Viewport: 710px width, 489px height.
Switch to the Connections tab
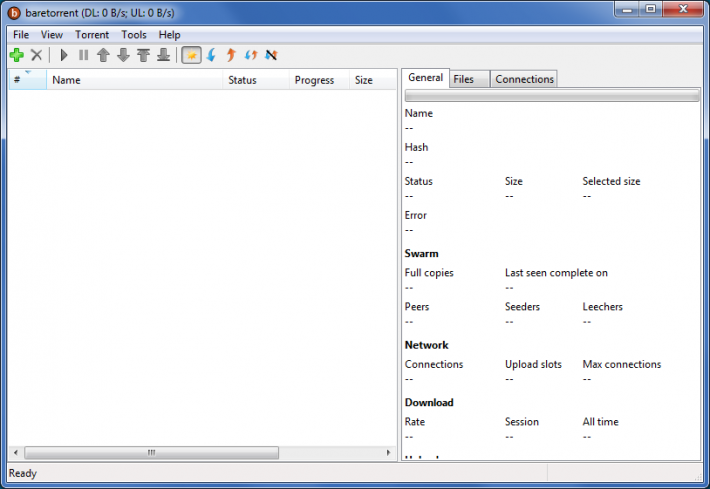click(524, 79)
